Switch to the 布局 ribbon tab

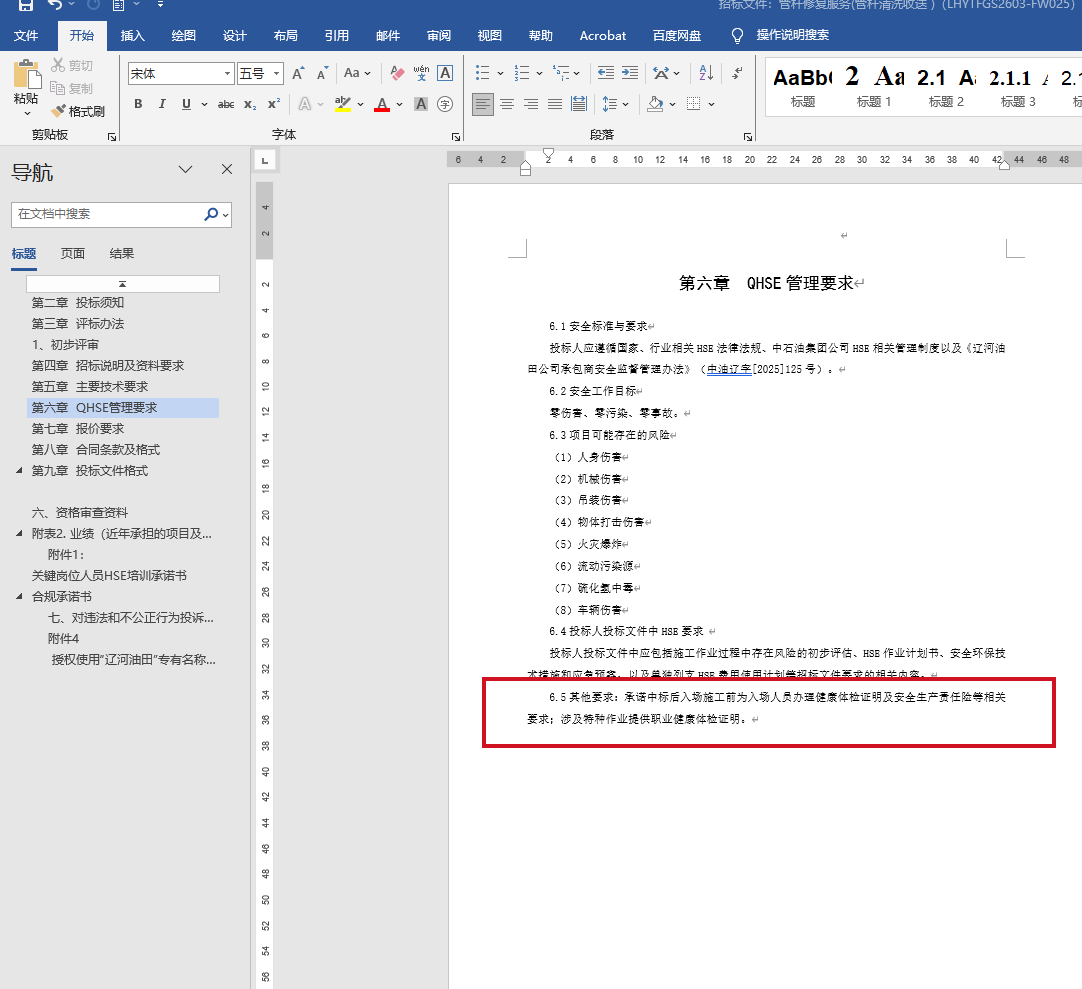click(x=286, y=36)
